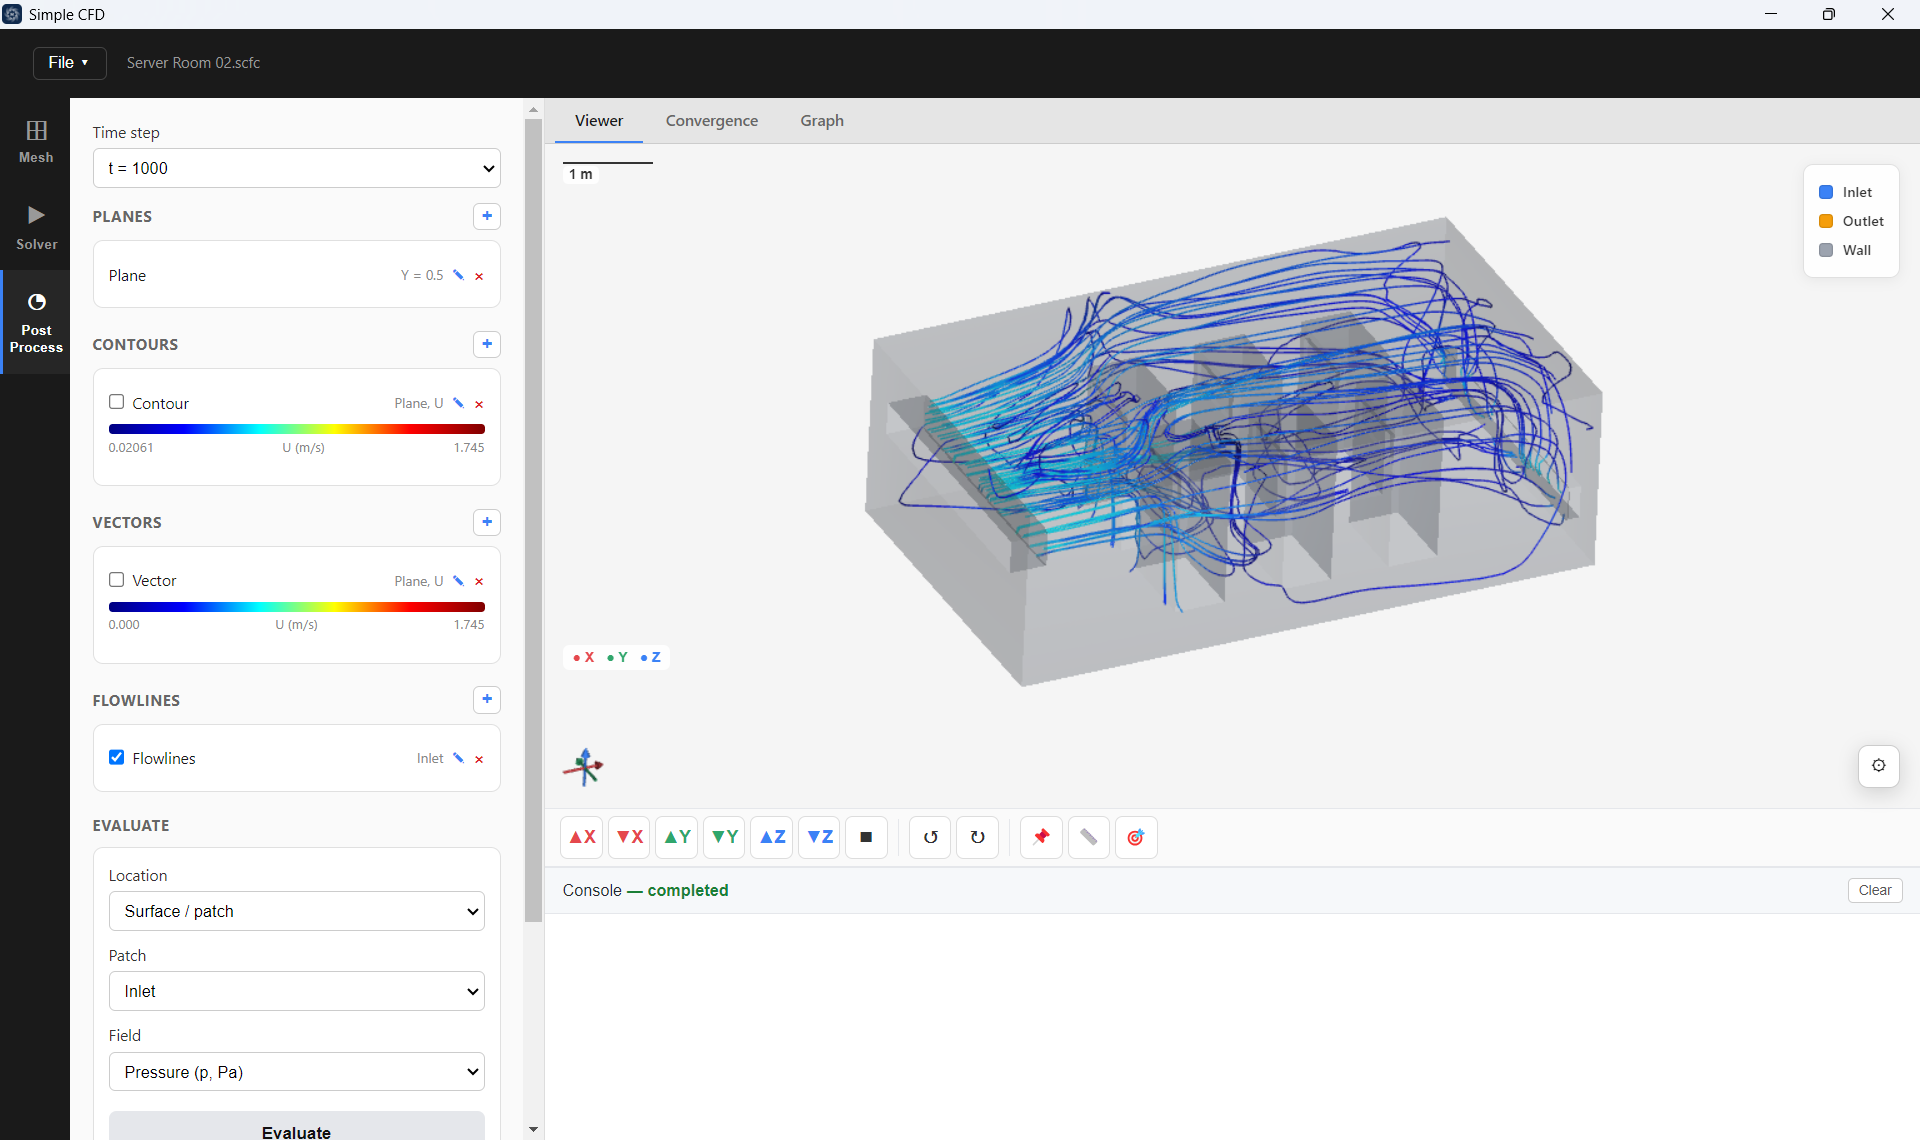Click the black square view button
Screen dimensions: 1920x1140
866,837
